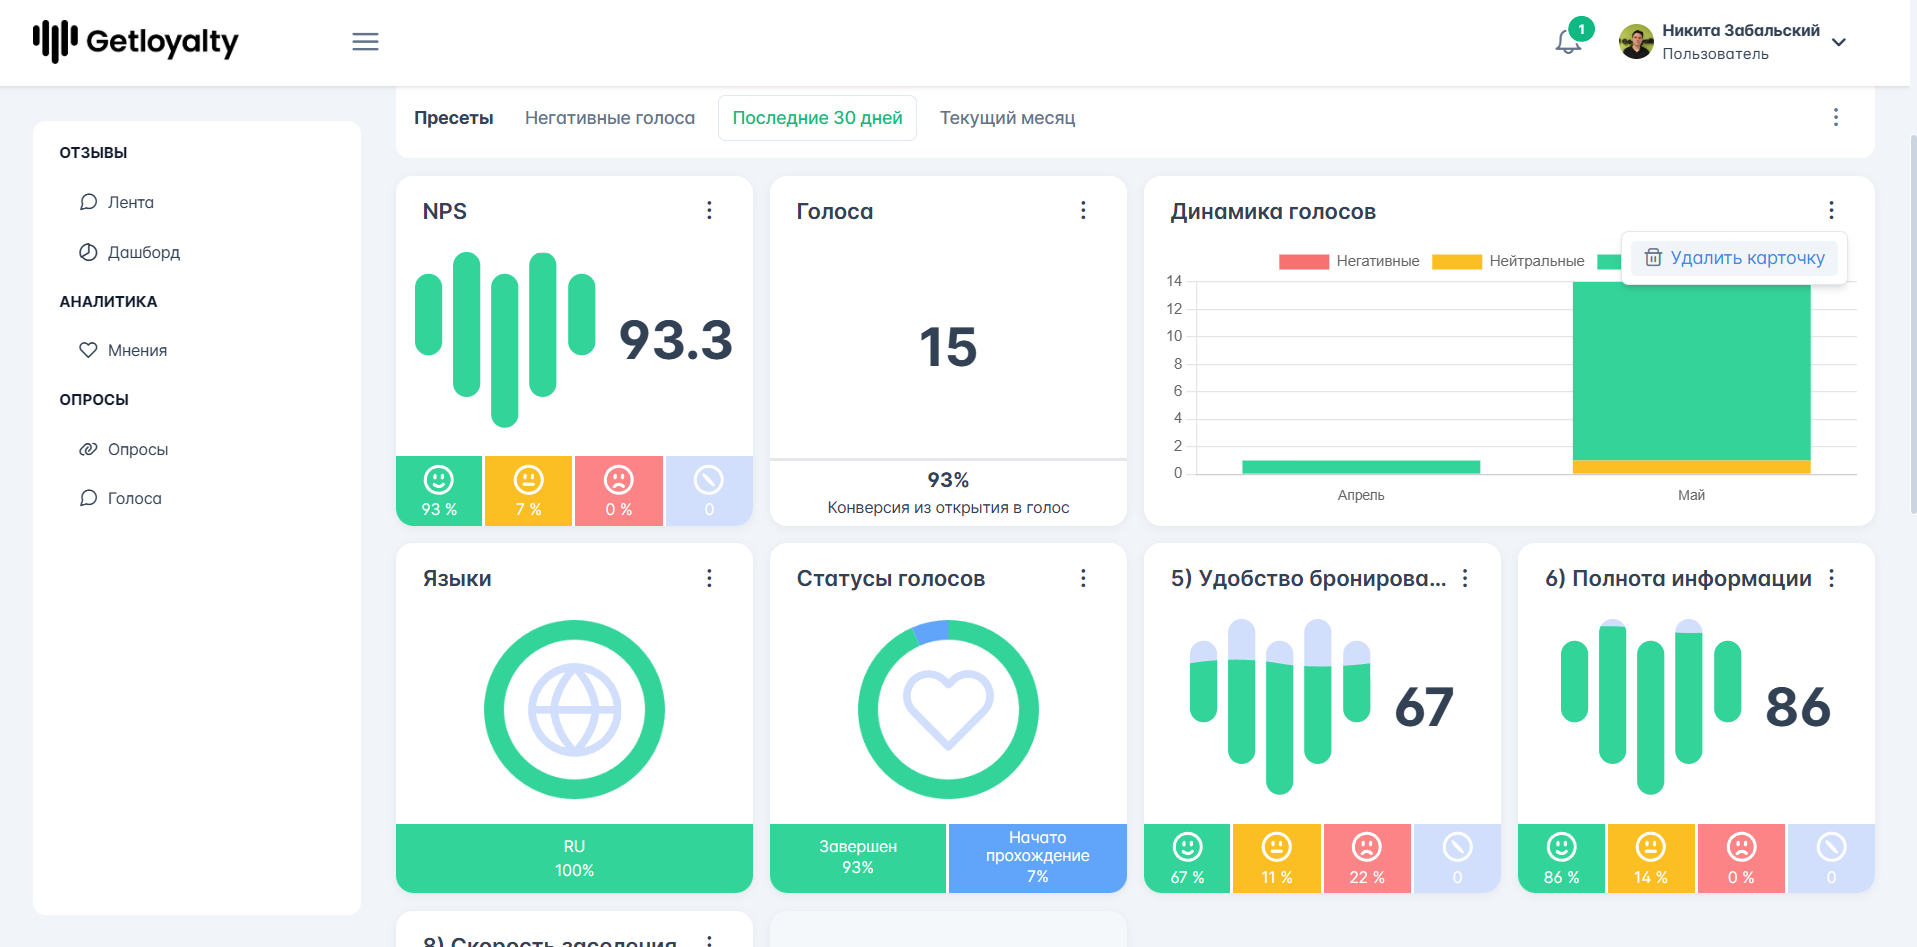Viewport: 1917px width, 947px height.
Task: Toggle the hamburger sidebar menu
Action: pyautogui.click(x=365, y=42)
